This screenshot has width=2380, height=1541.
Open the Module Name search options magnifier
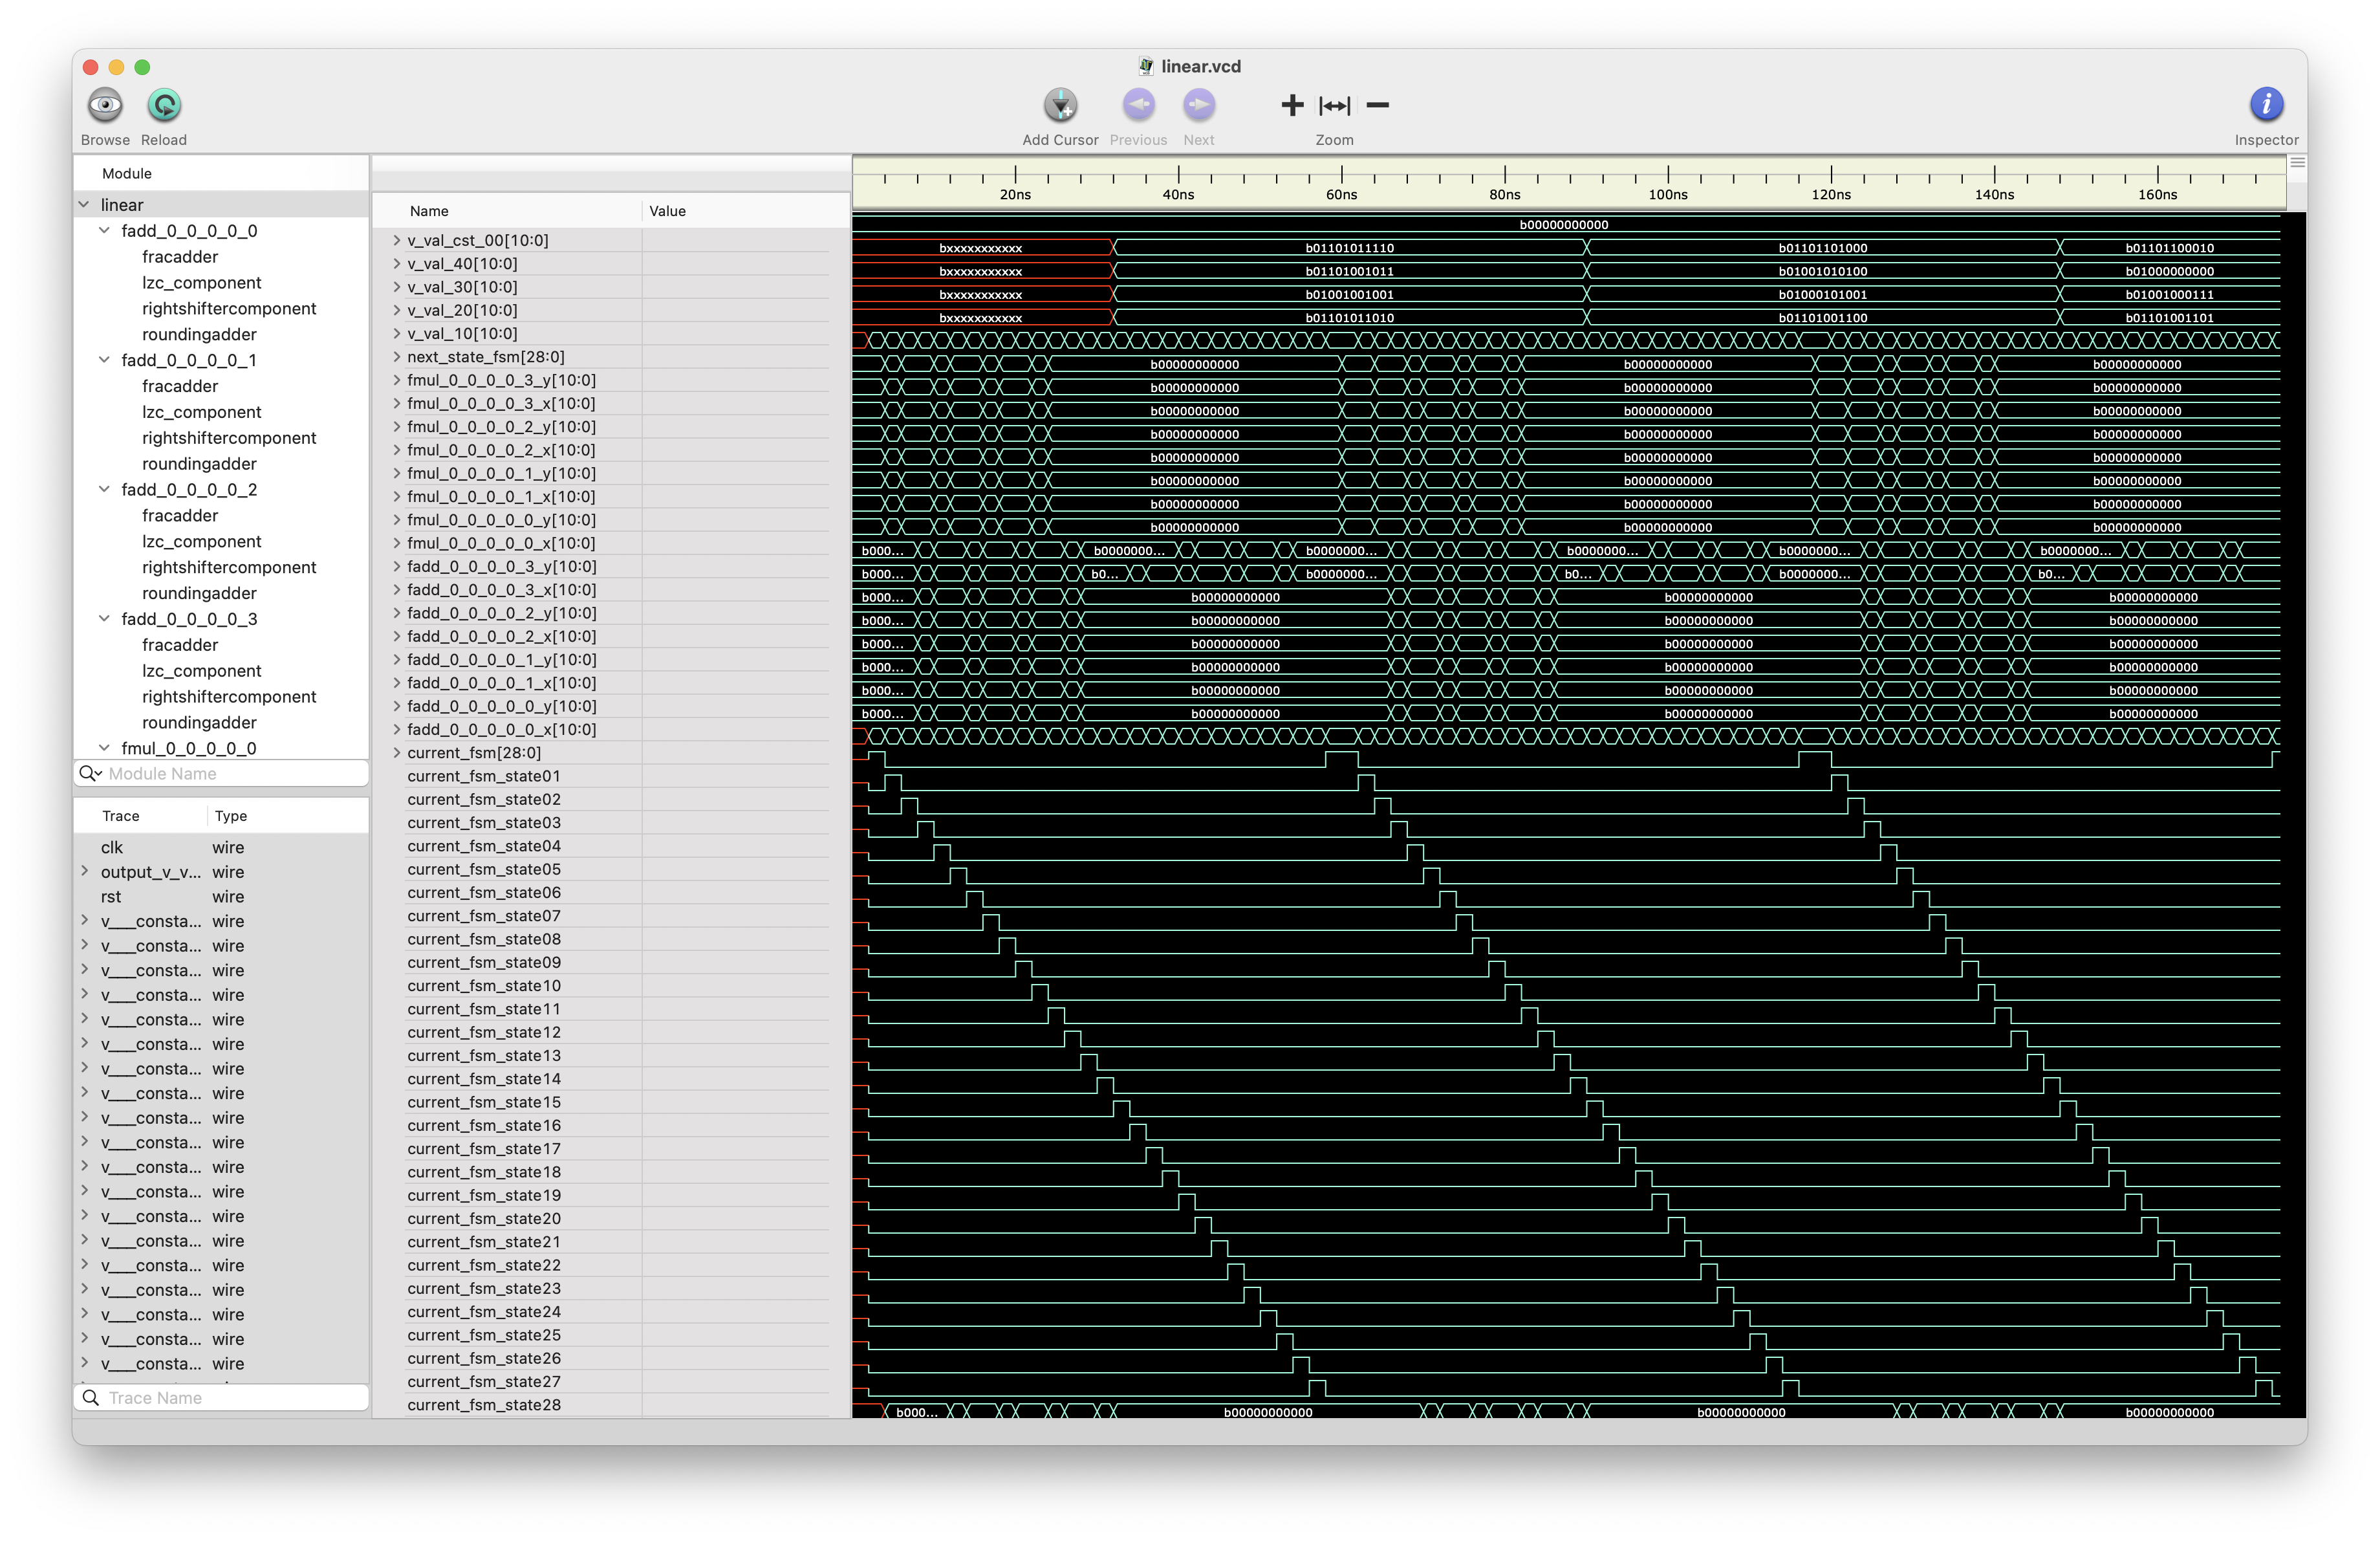click(x=91, y=773)
